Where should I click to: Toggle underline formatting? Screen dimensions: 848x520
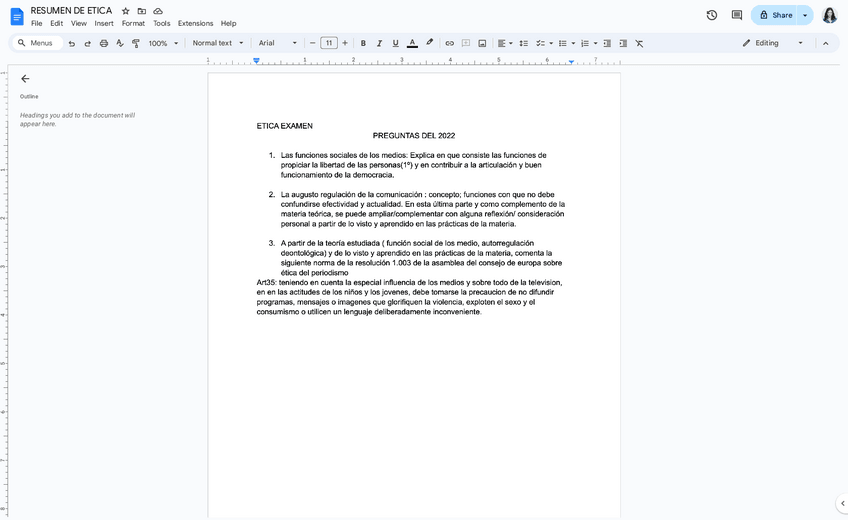click(395, 43)
